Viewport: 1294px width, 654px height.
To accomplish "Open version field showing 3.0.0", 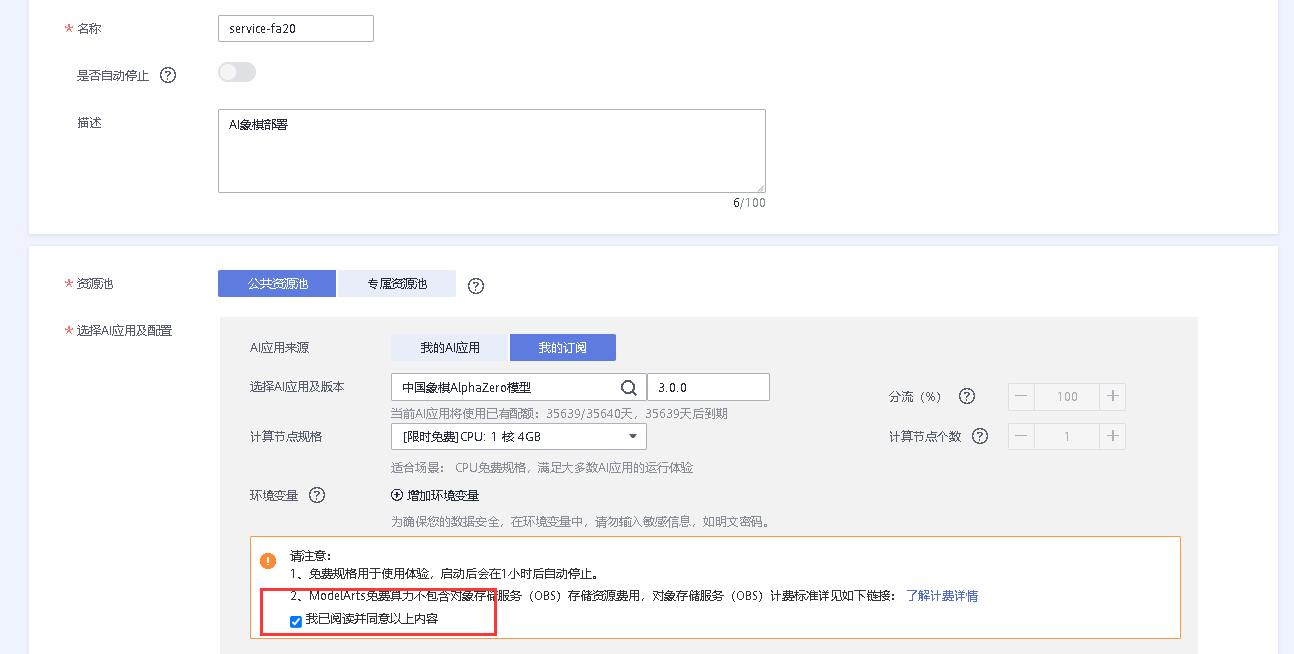I will (708, 387).
